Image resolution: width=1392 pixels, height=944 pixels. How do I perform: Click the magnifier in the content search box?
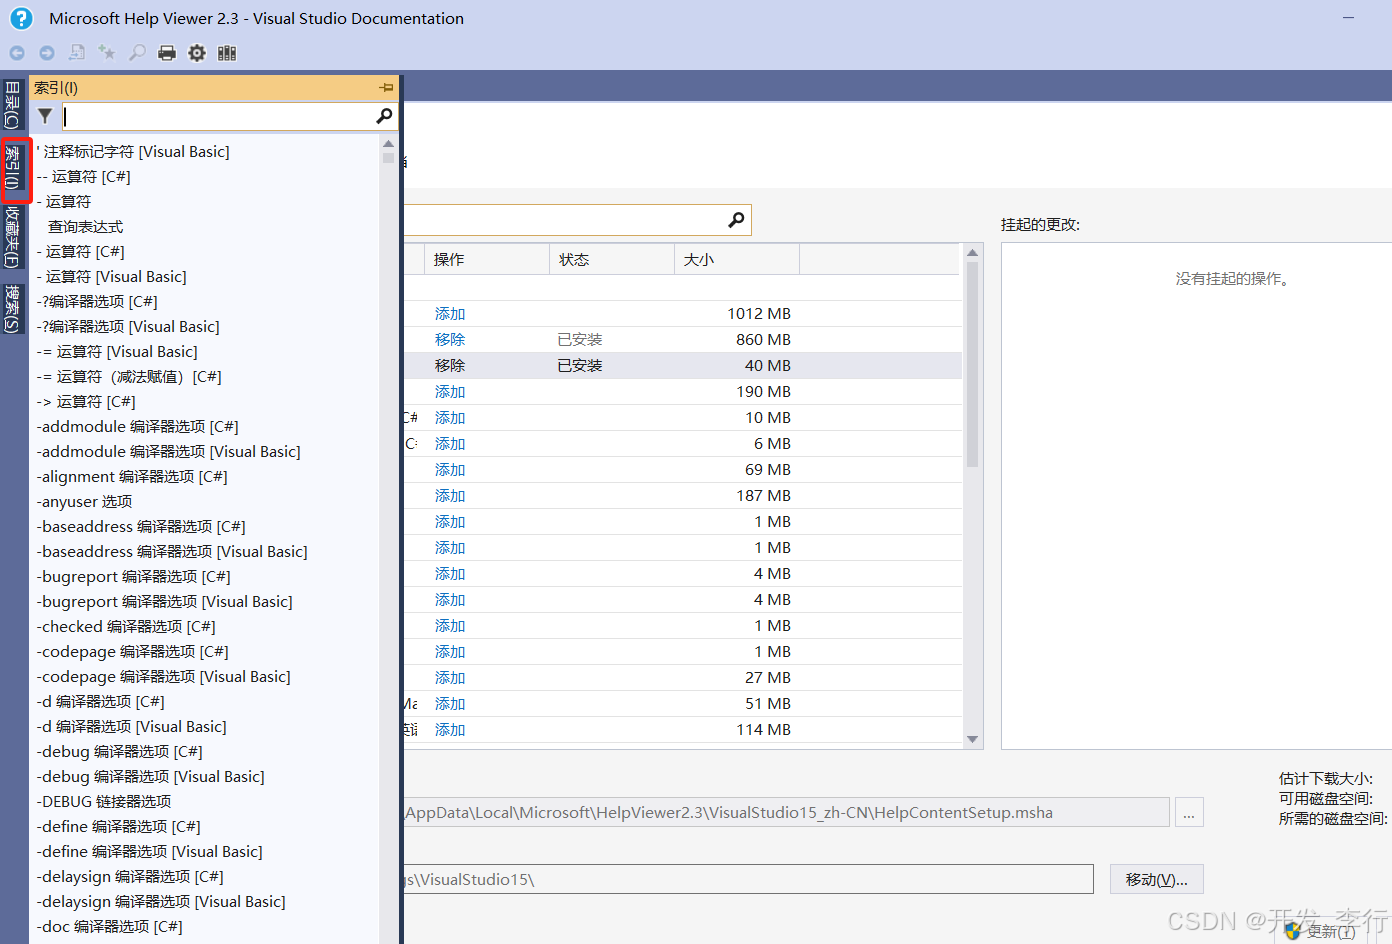(736, 219)
